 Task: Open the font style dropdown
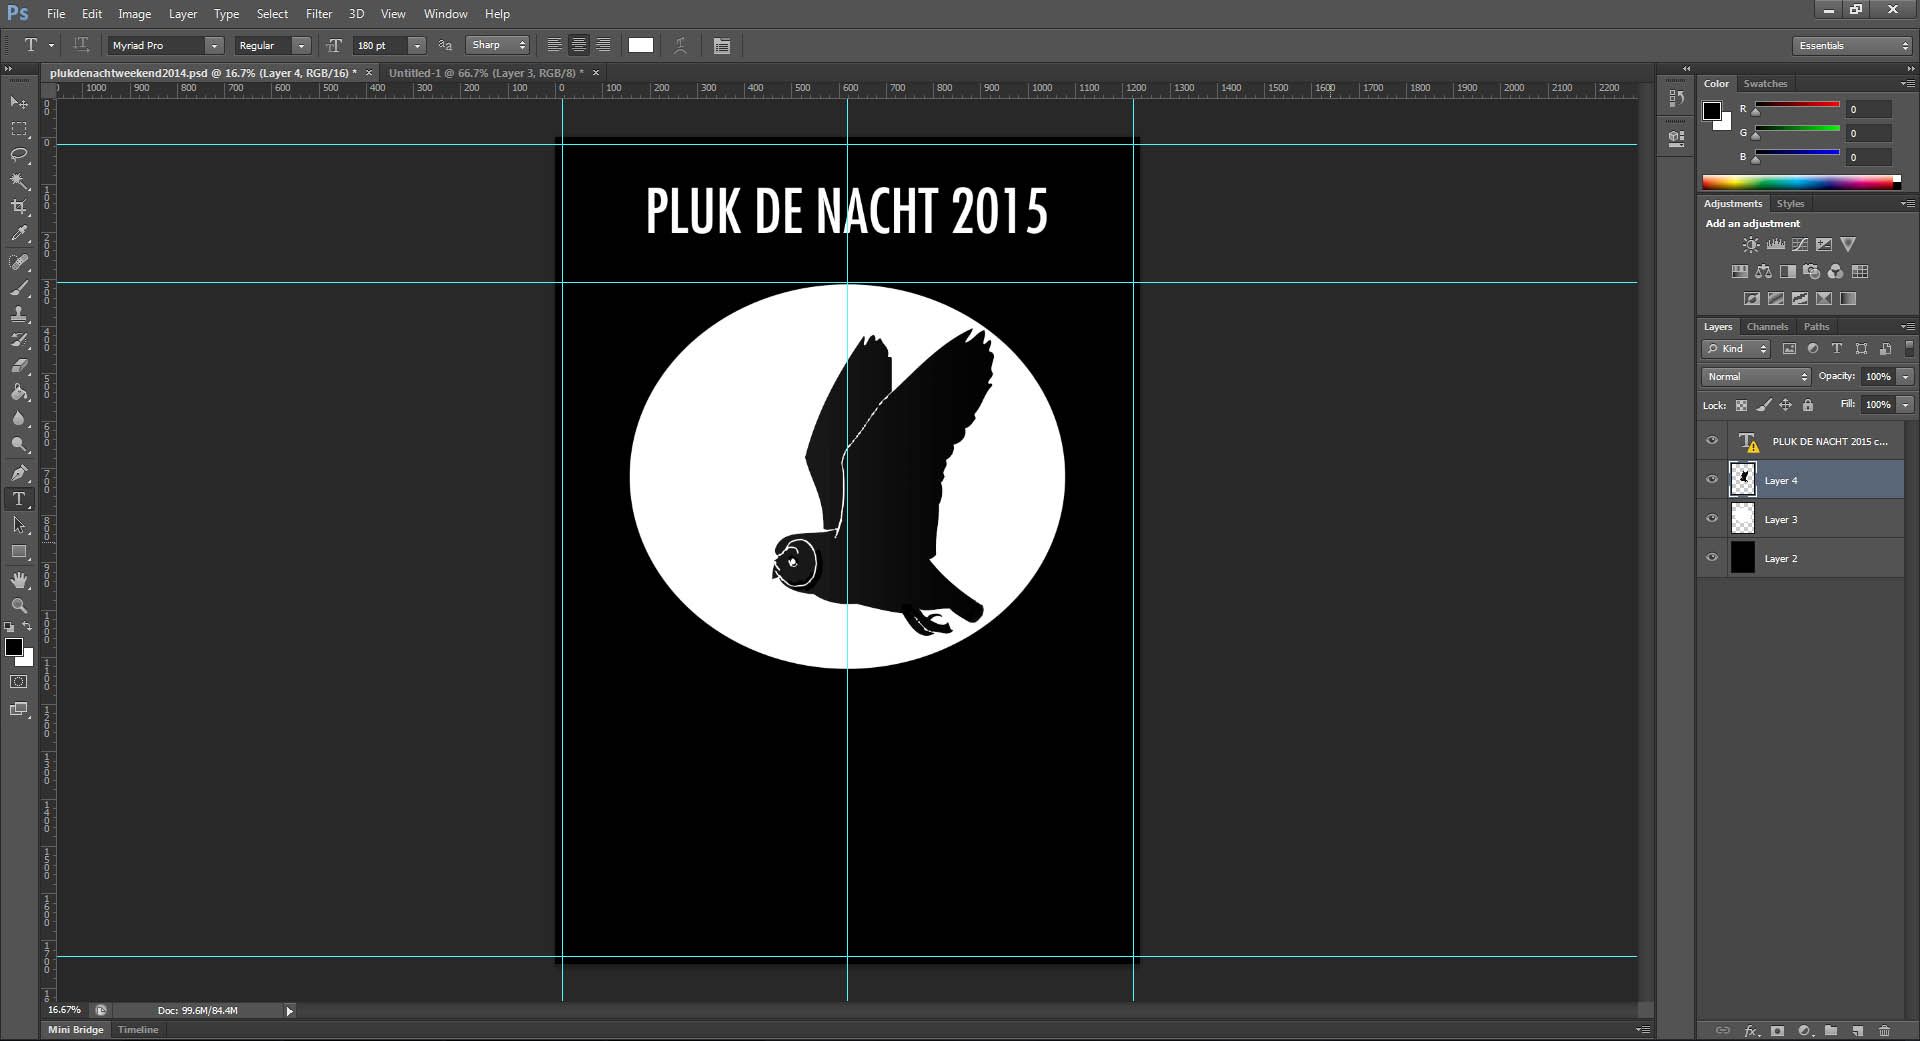301,45
